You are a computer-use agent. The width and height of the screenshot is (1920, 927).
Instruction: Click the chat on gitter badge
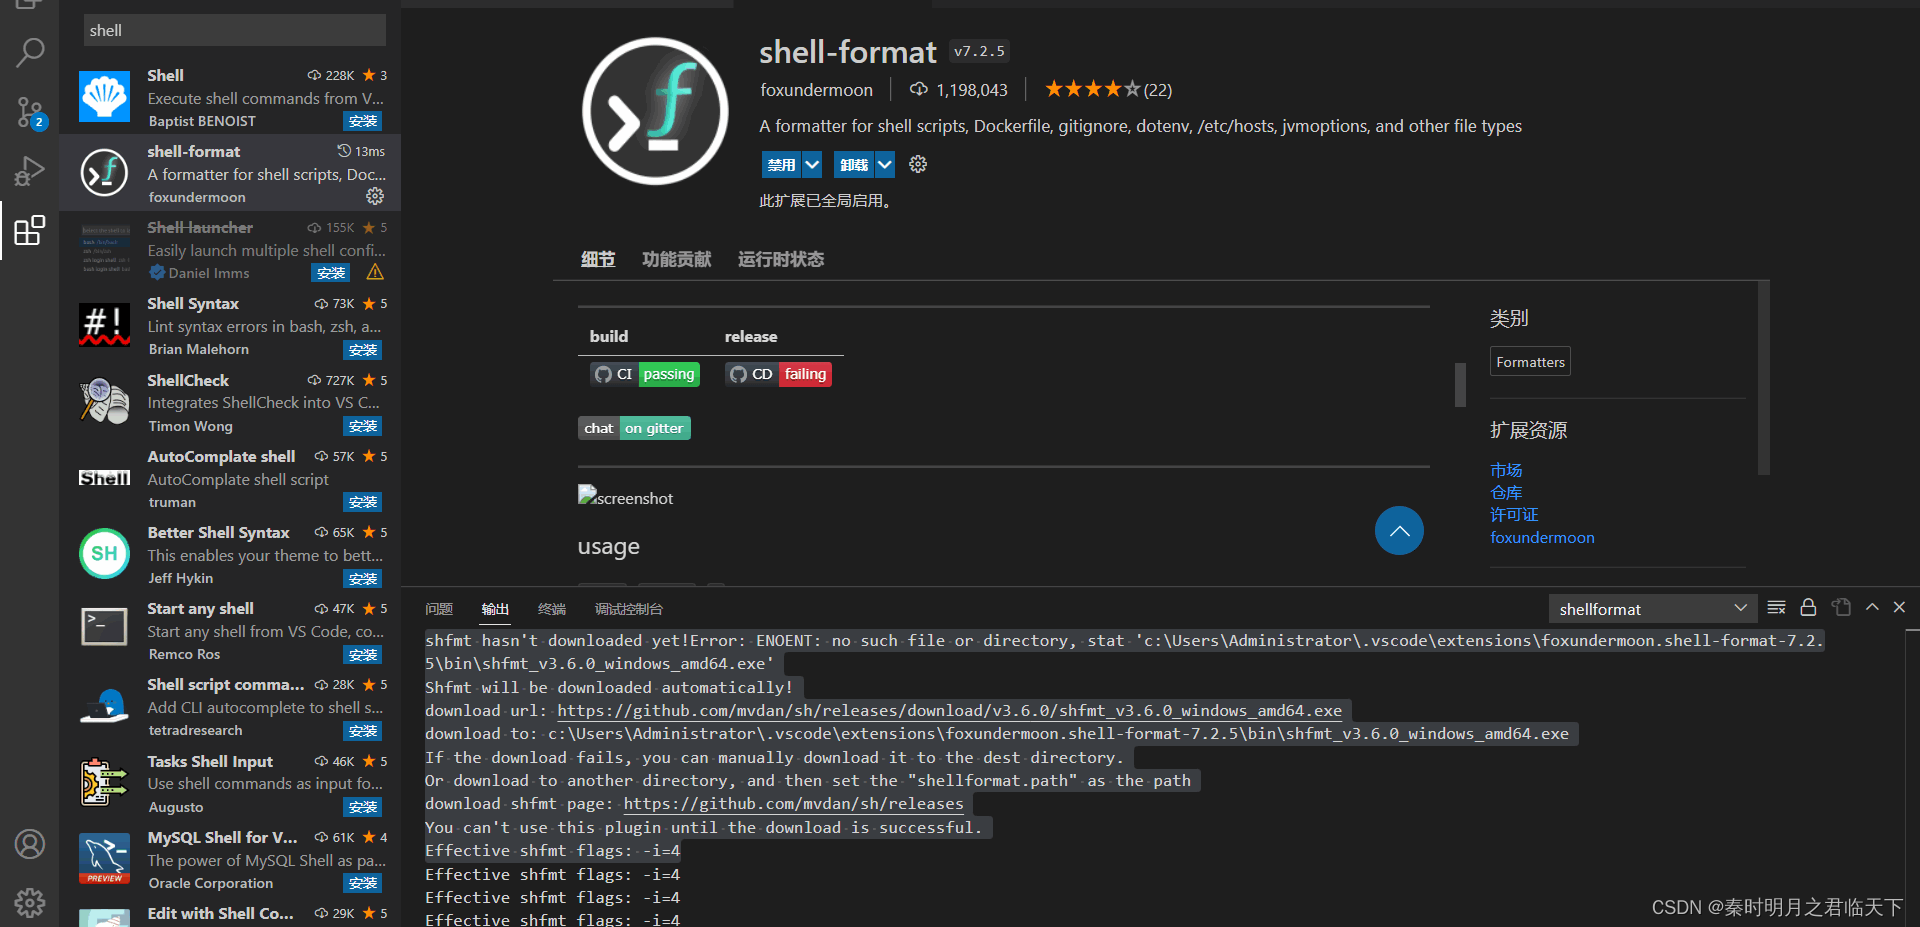click(x=634, y=428)
